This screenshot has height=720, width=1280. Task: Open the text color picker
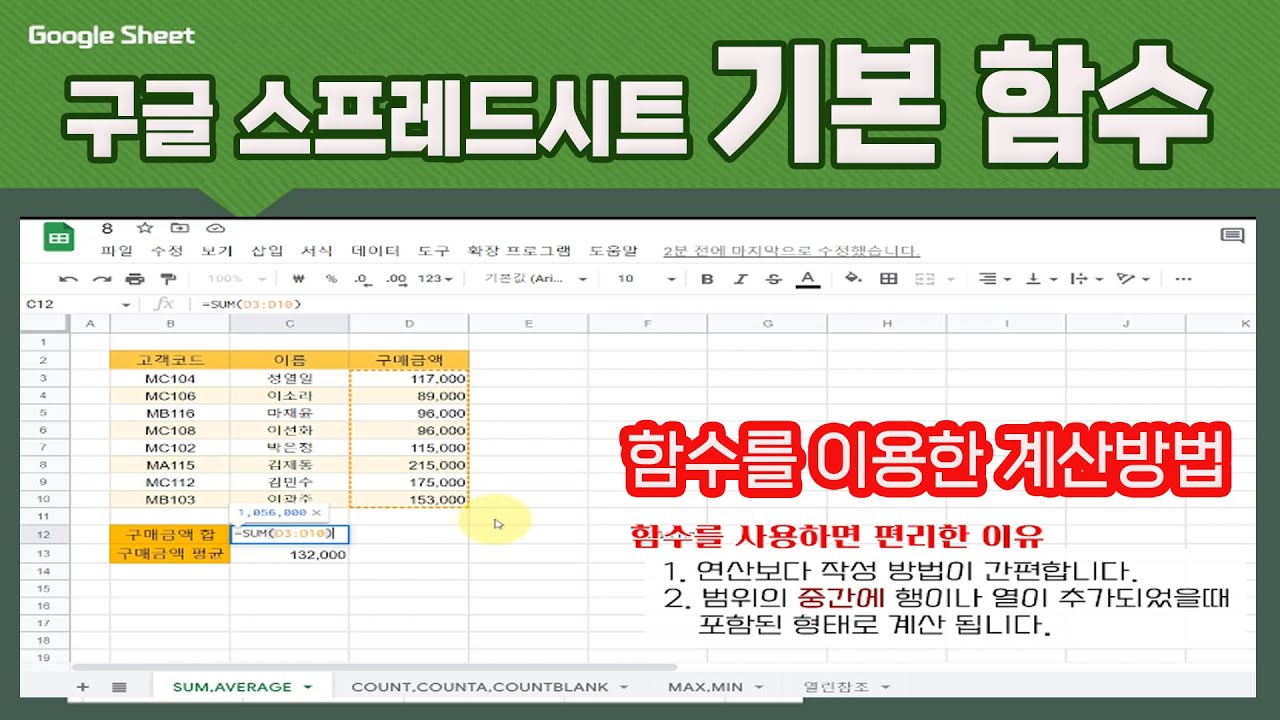(x=808, y=279)
